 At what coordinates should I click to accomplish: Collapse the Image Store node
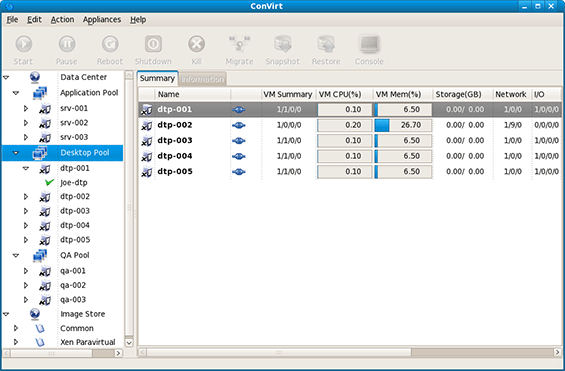click(x=6, y=314)
